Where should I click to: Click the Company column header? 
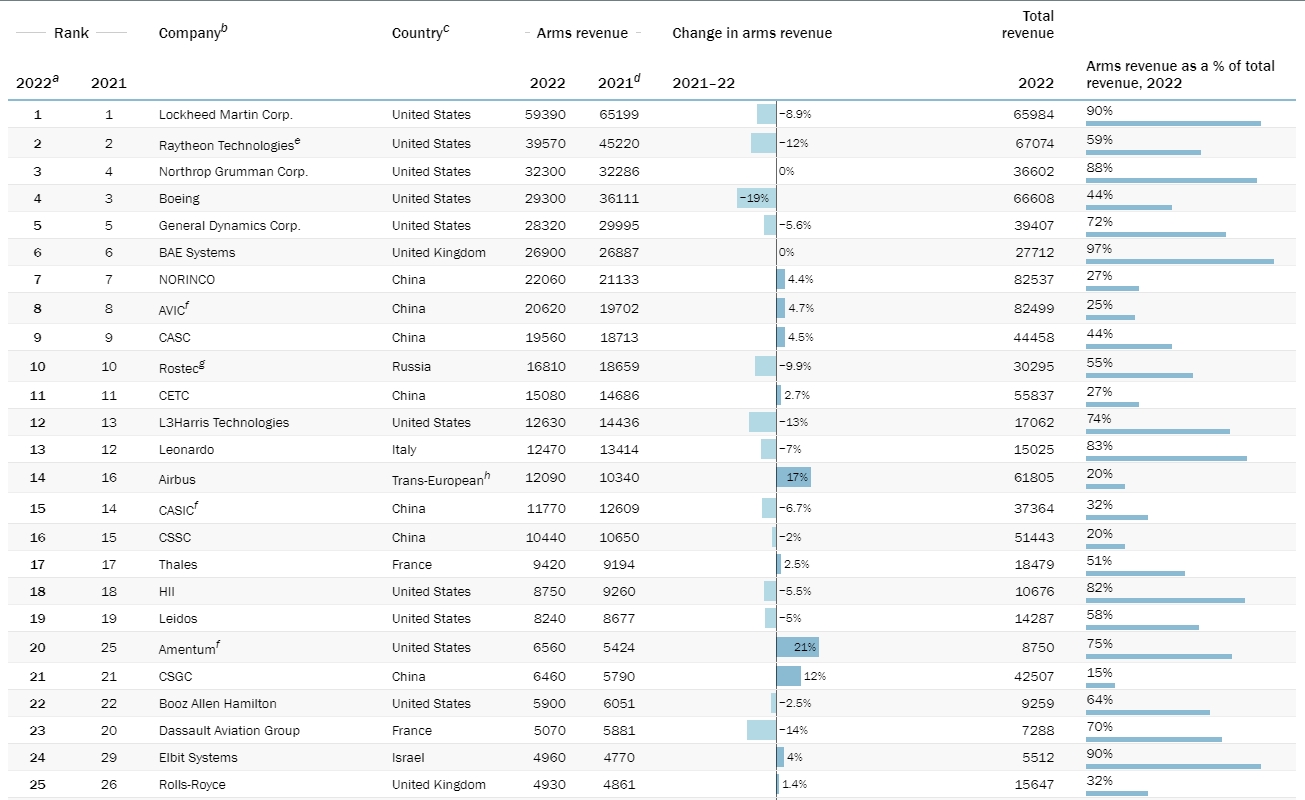[192, 33]
